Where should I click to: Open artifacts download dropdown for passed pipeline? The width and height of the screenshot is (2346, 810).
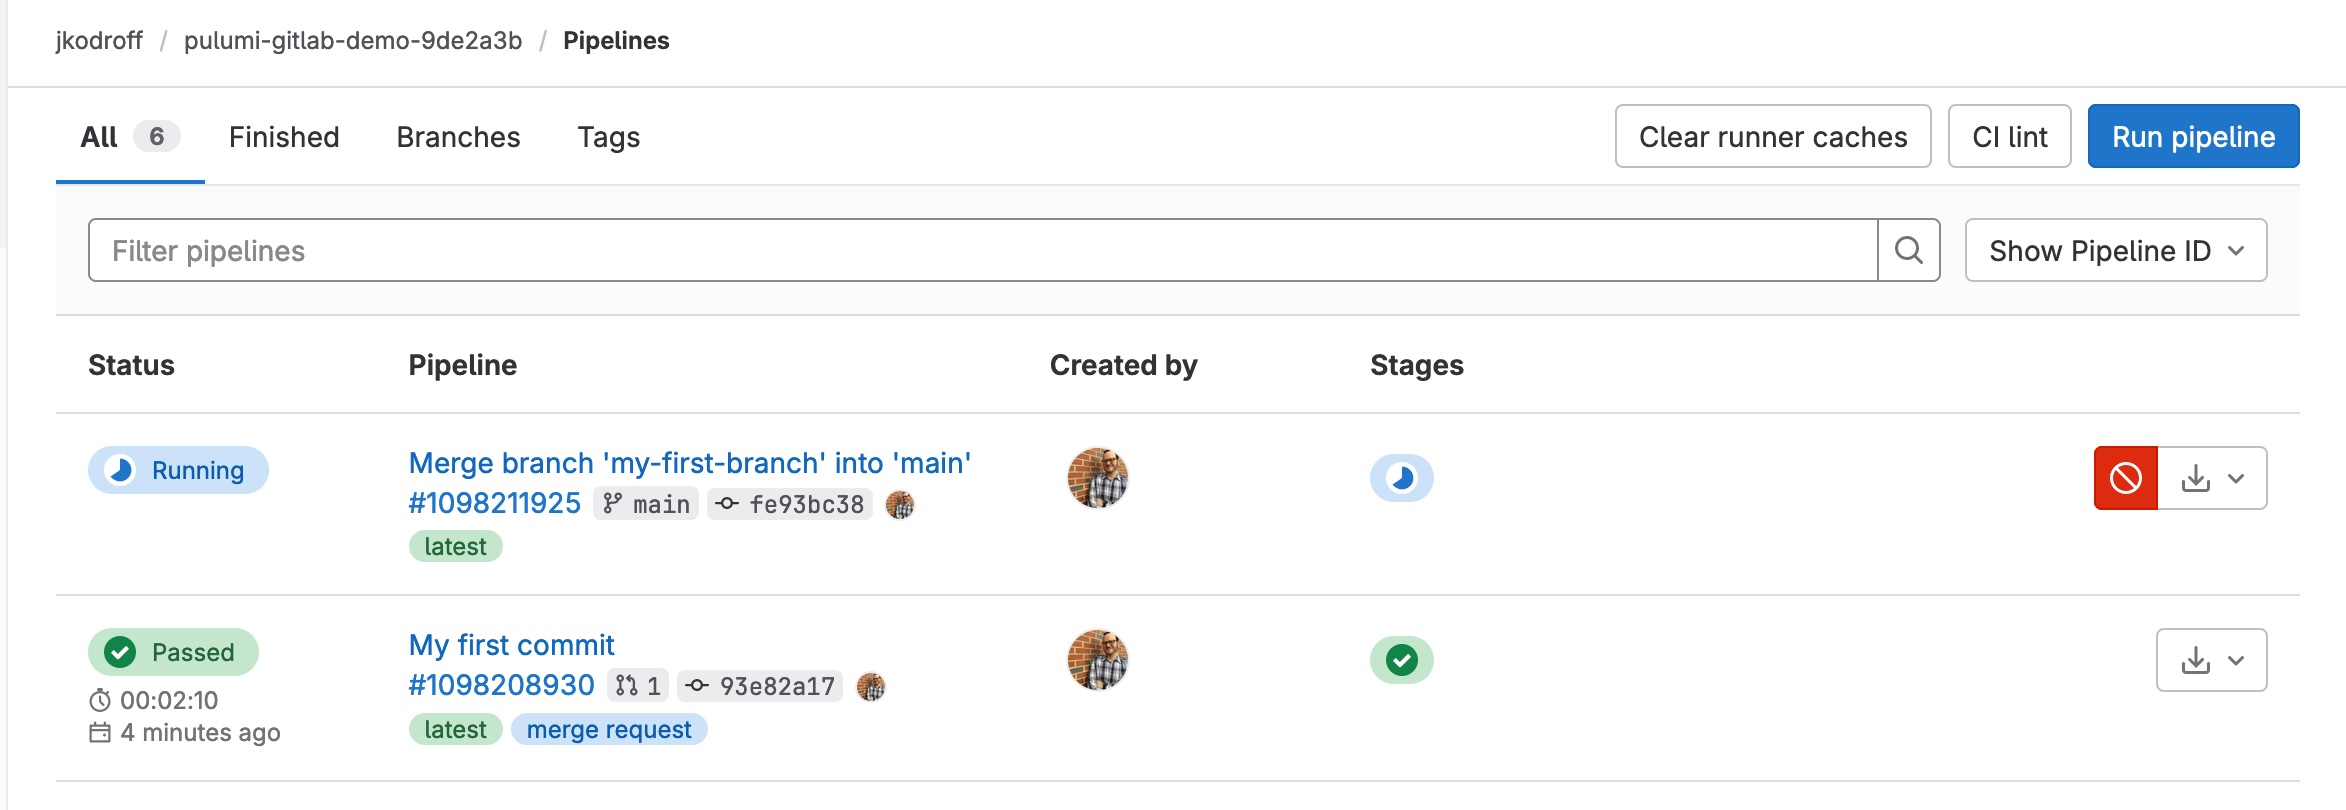point(2212,660)
